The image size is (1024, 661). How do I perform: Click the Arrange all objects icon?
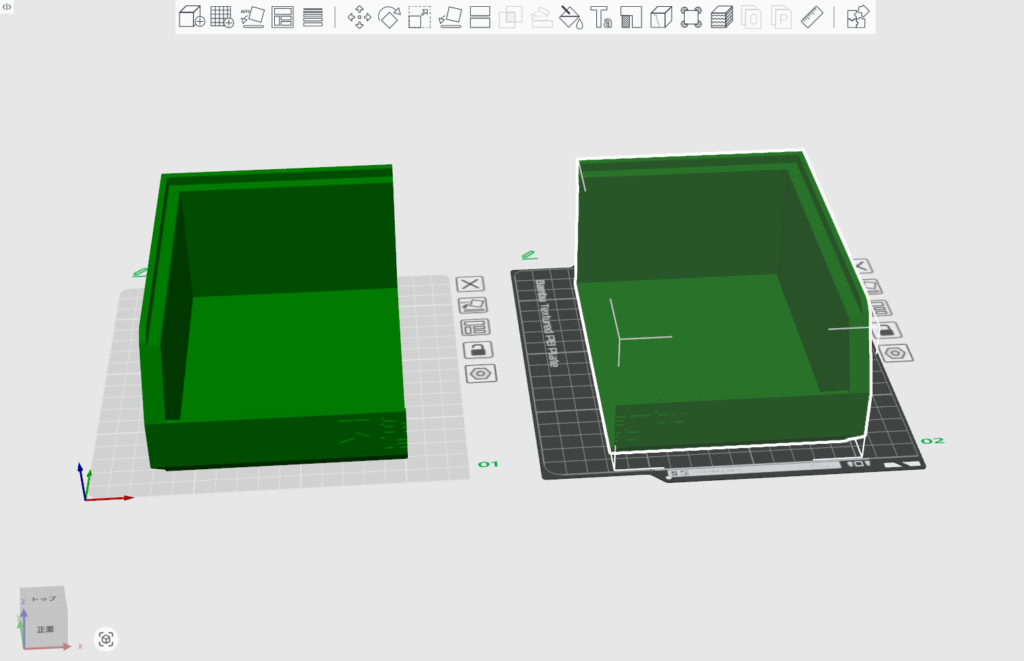coord(283,17)
